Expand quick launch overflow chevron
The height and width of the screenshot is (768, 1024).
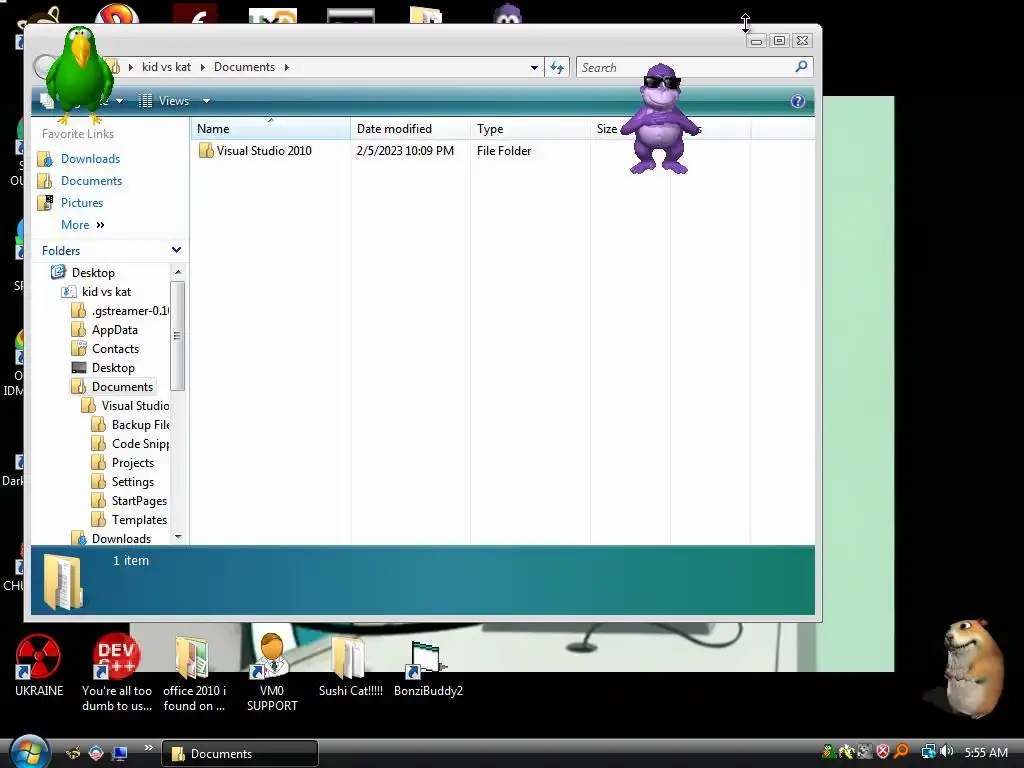click(148, 748)
